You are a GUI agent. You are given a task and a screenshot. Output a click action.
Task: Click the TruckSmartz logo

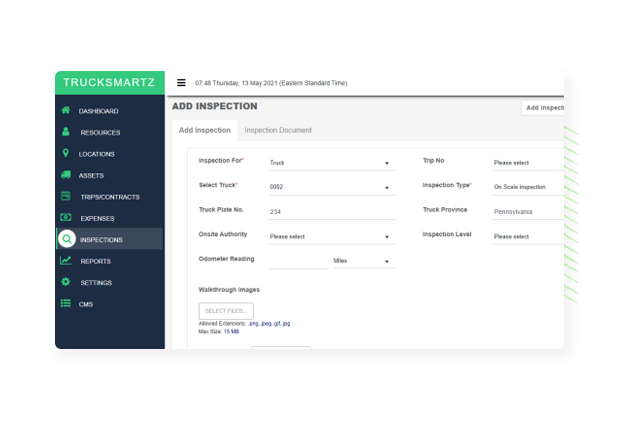pos(109,82)
